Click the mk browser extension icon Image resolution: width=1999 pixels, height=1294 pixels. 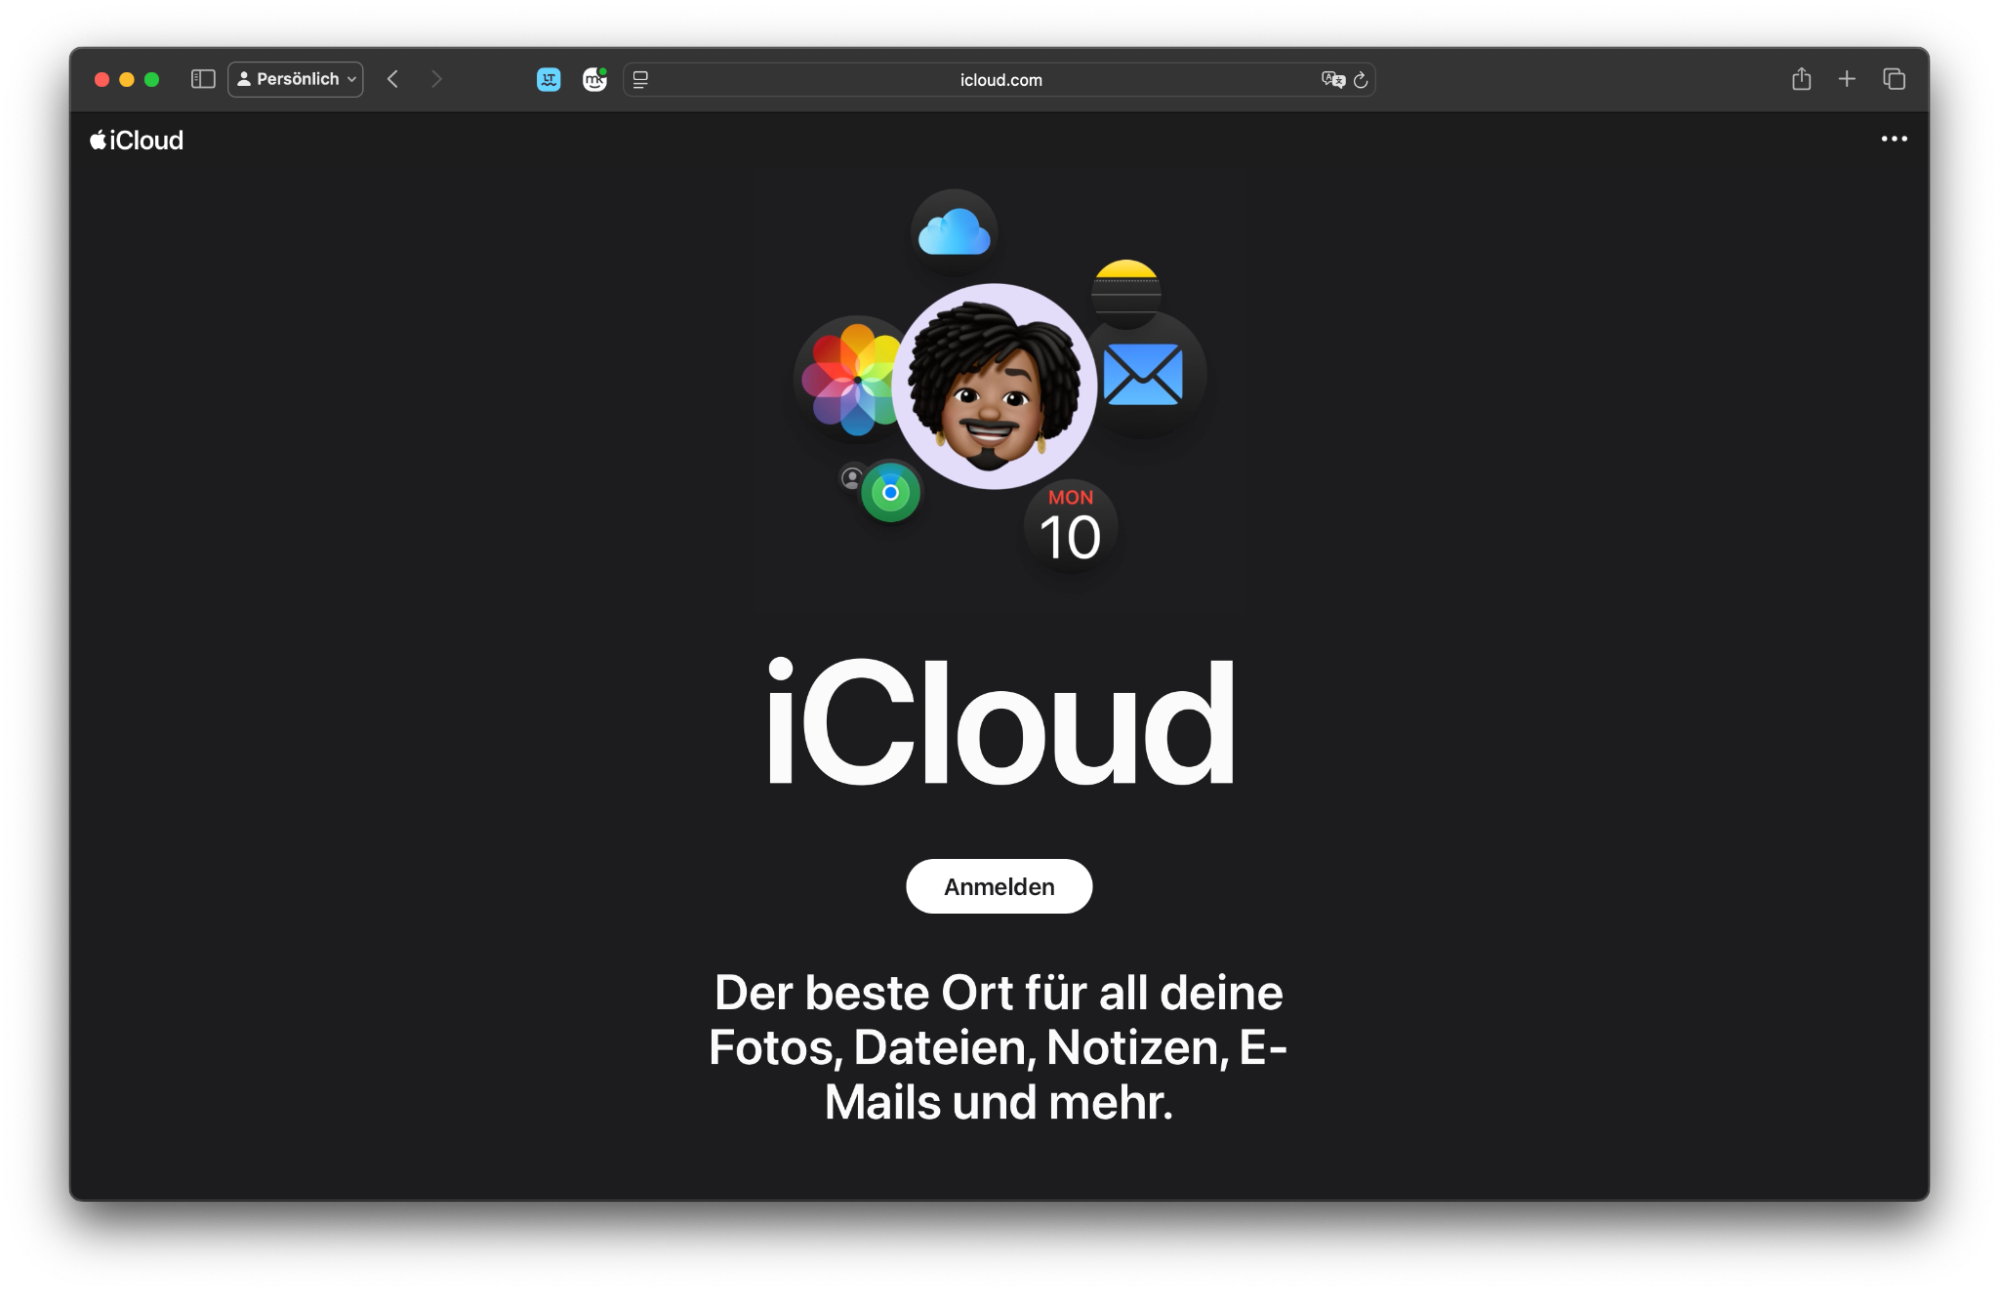tap(594, 79)
